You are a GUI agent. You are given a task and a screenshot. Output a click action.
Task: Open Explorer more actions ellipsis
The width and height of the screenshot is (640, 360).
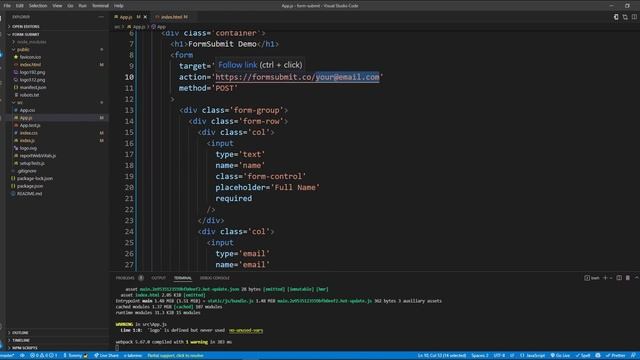[101, 17]
